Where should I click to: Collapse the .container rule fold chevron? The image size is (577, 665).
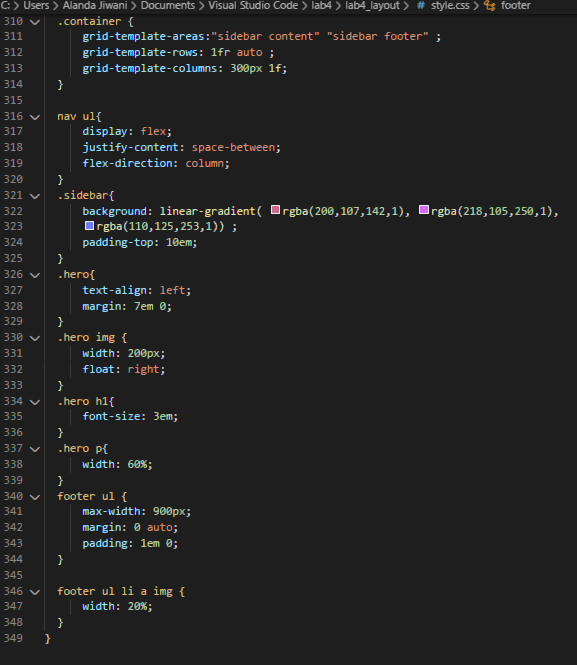point(35,22)
